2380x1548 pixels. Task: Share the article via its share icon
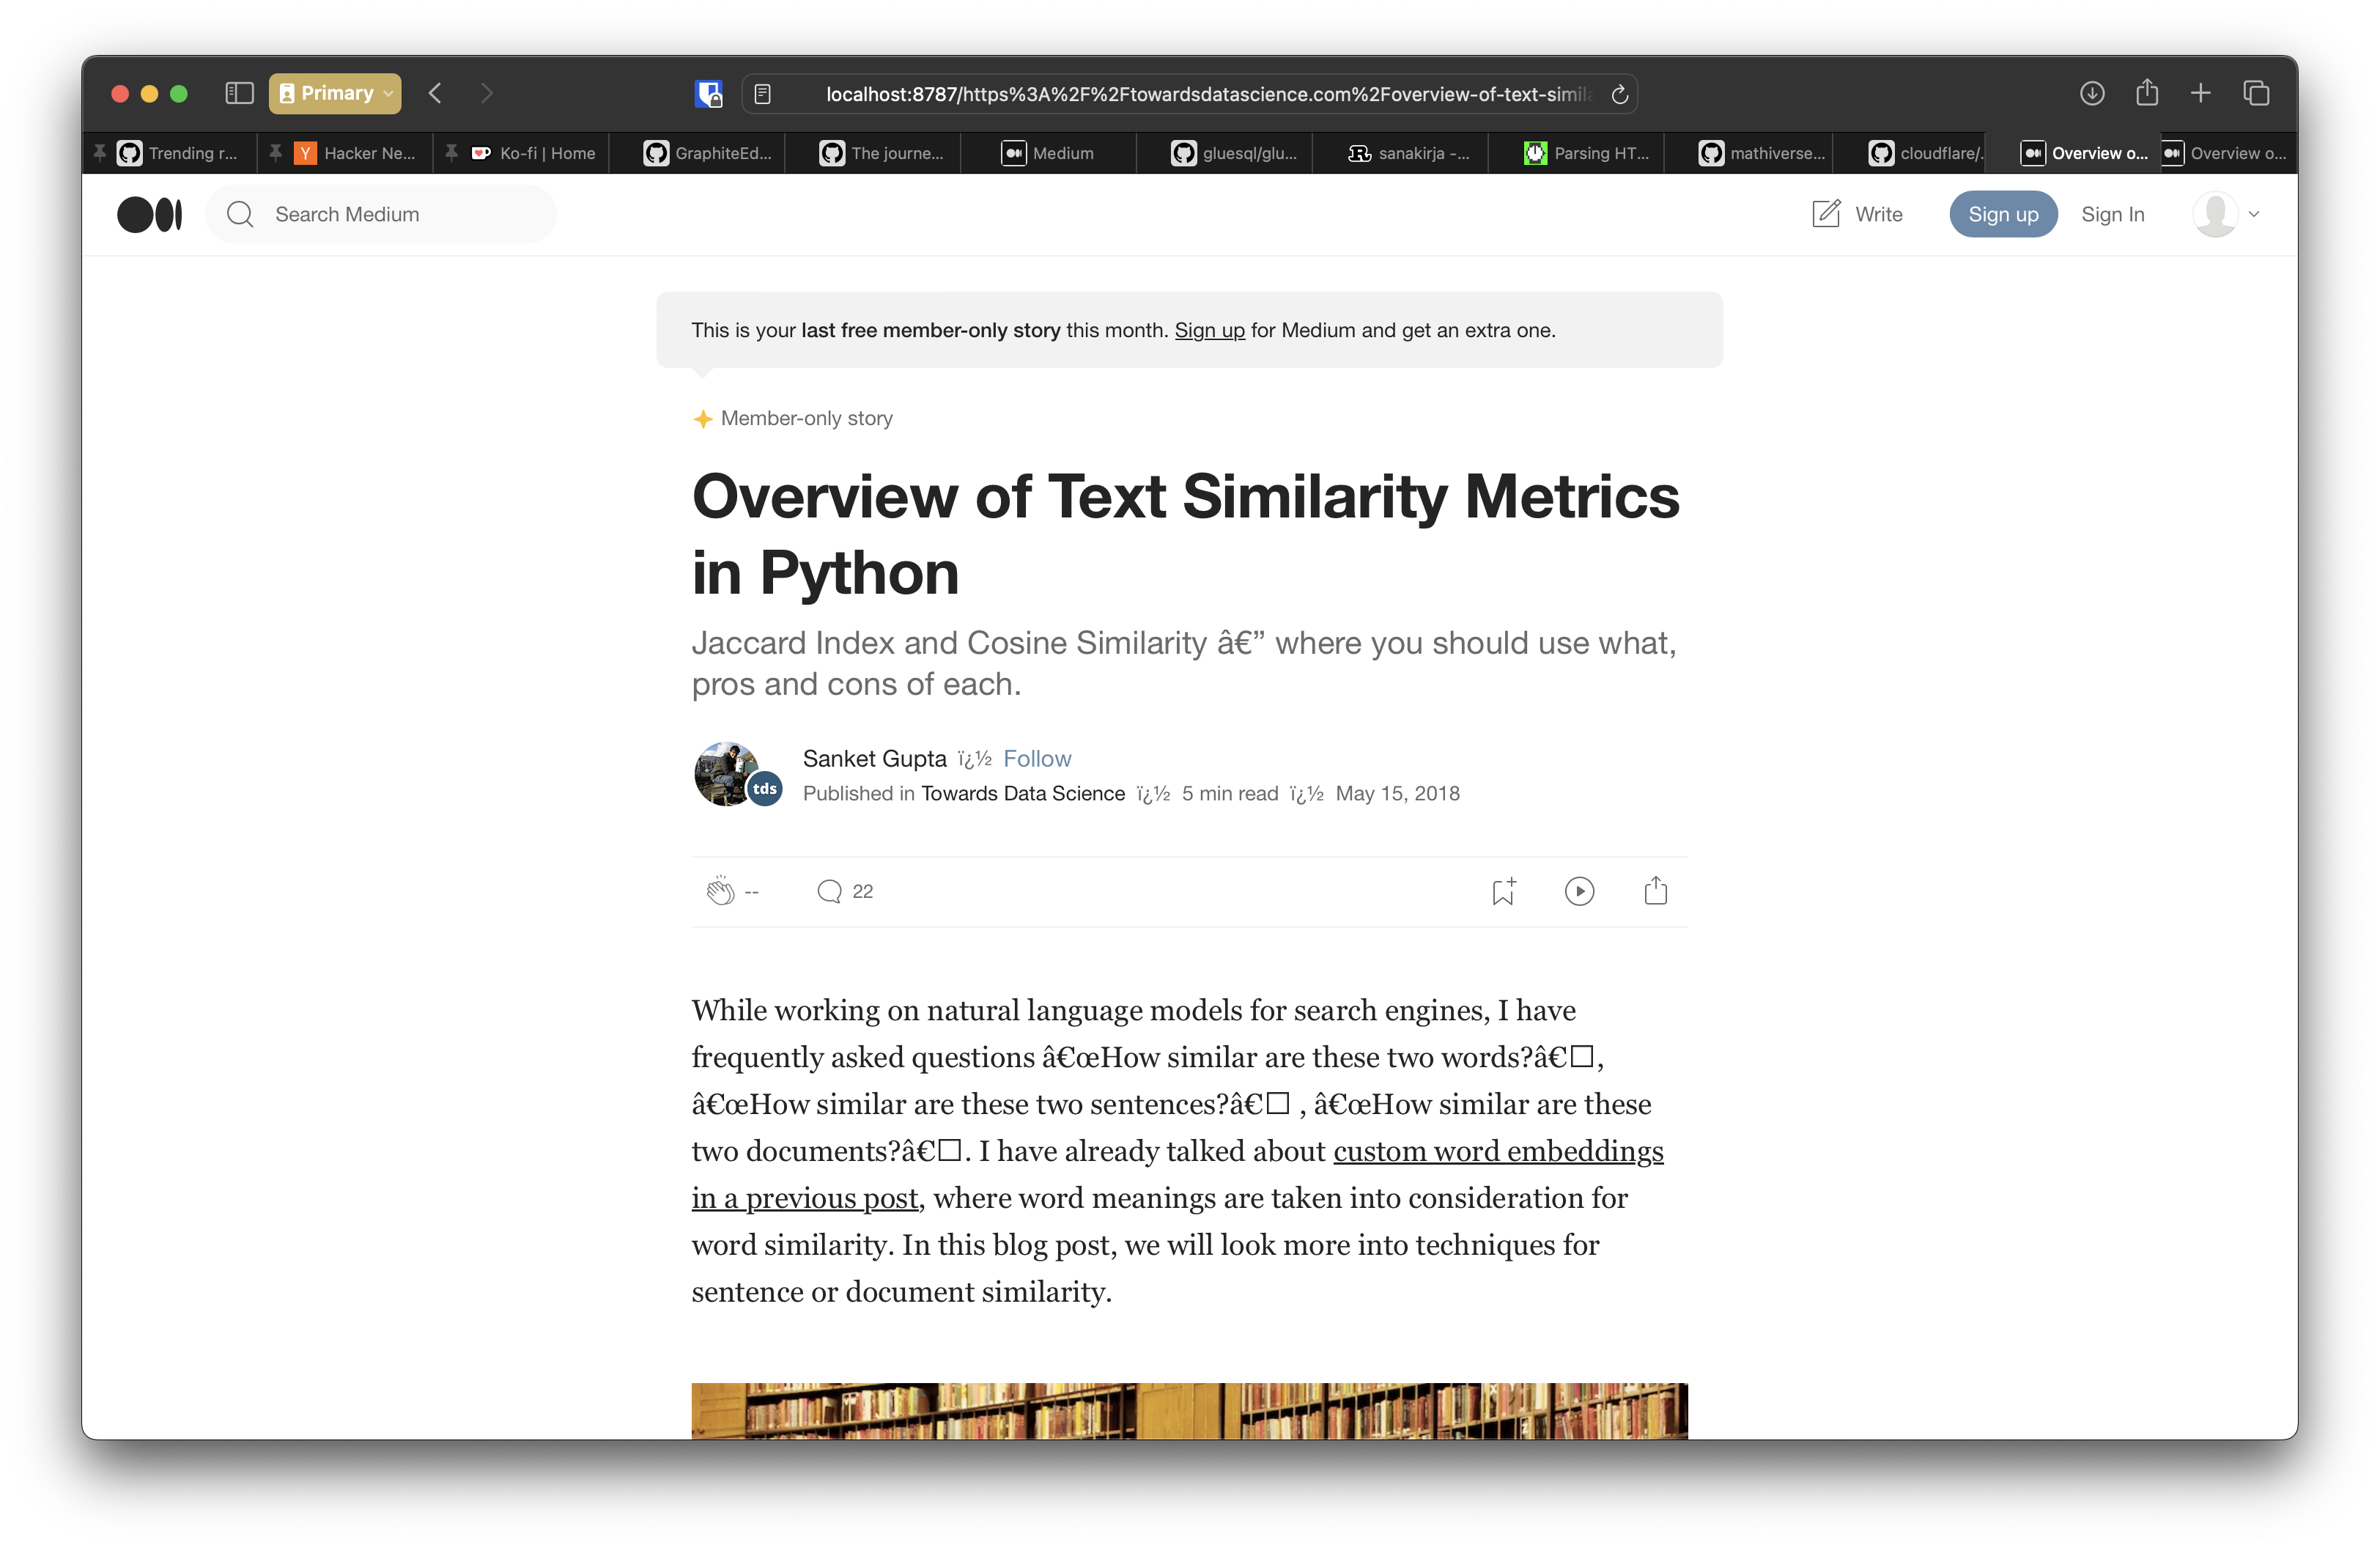point(1655,891)
